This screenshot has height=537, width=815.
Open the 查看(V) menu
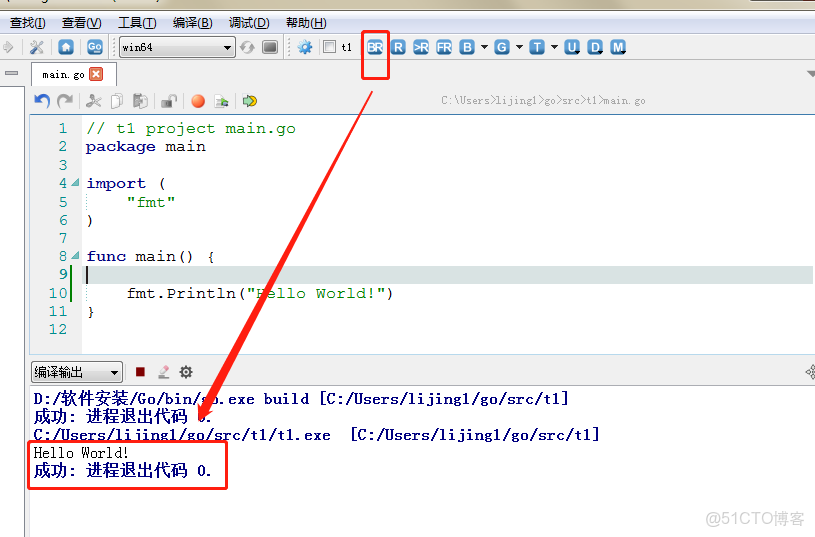pos(82,23)
